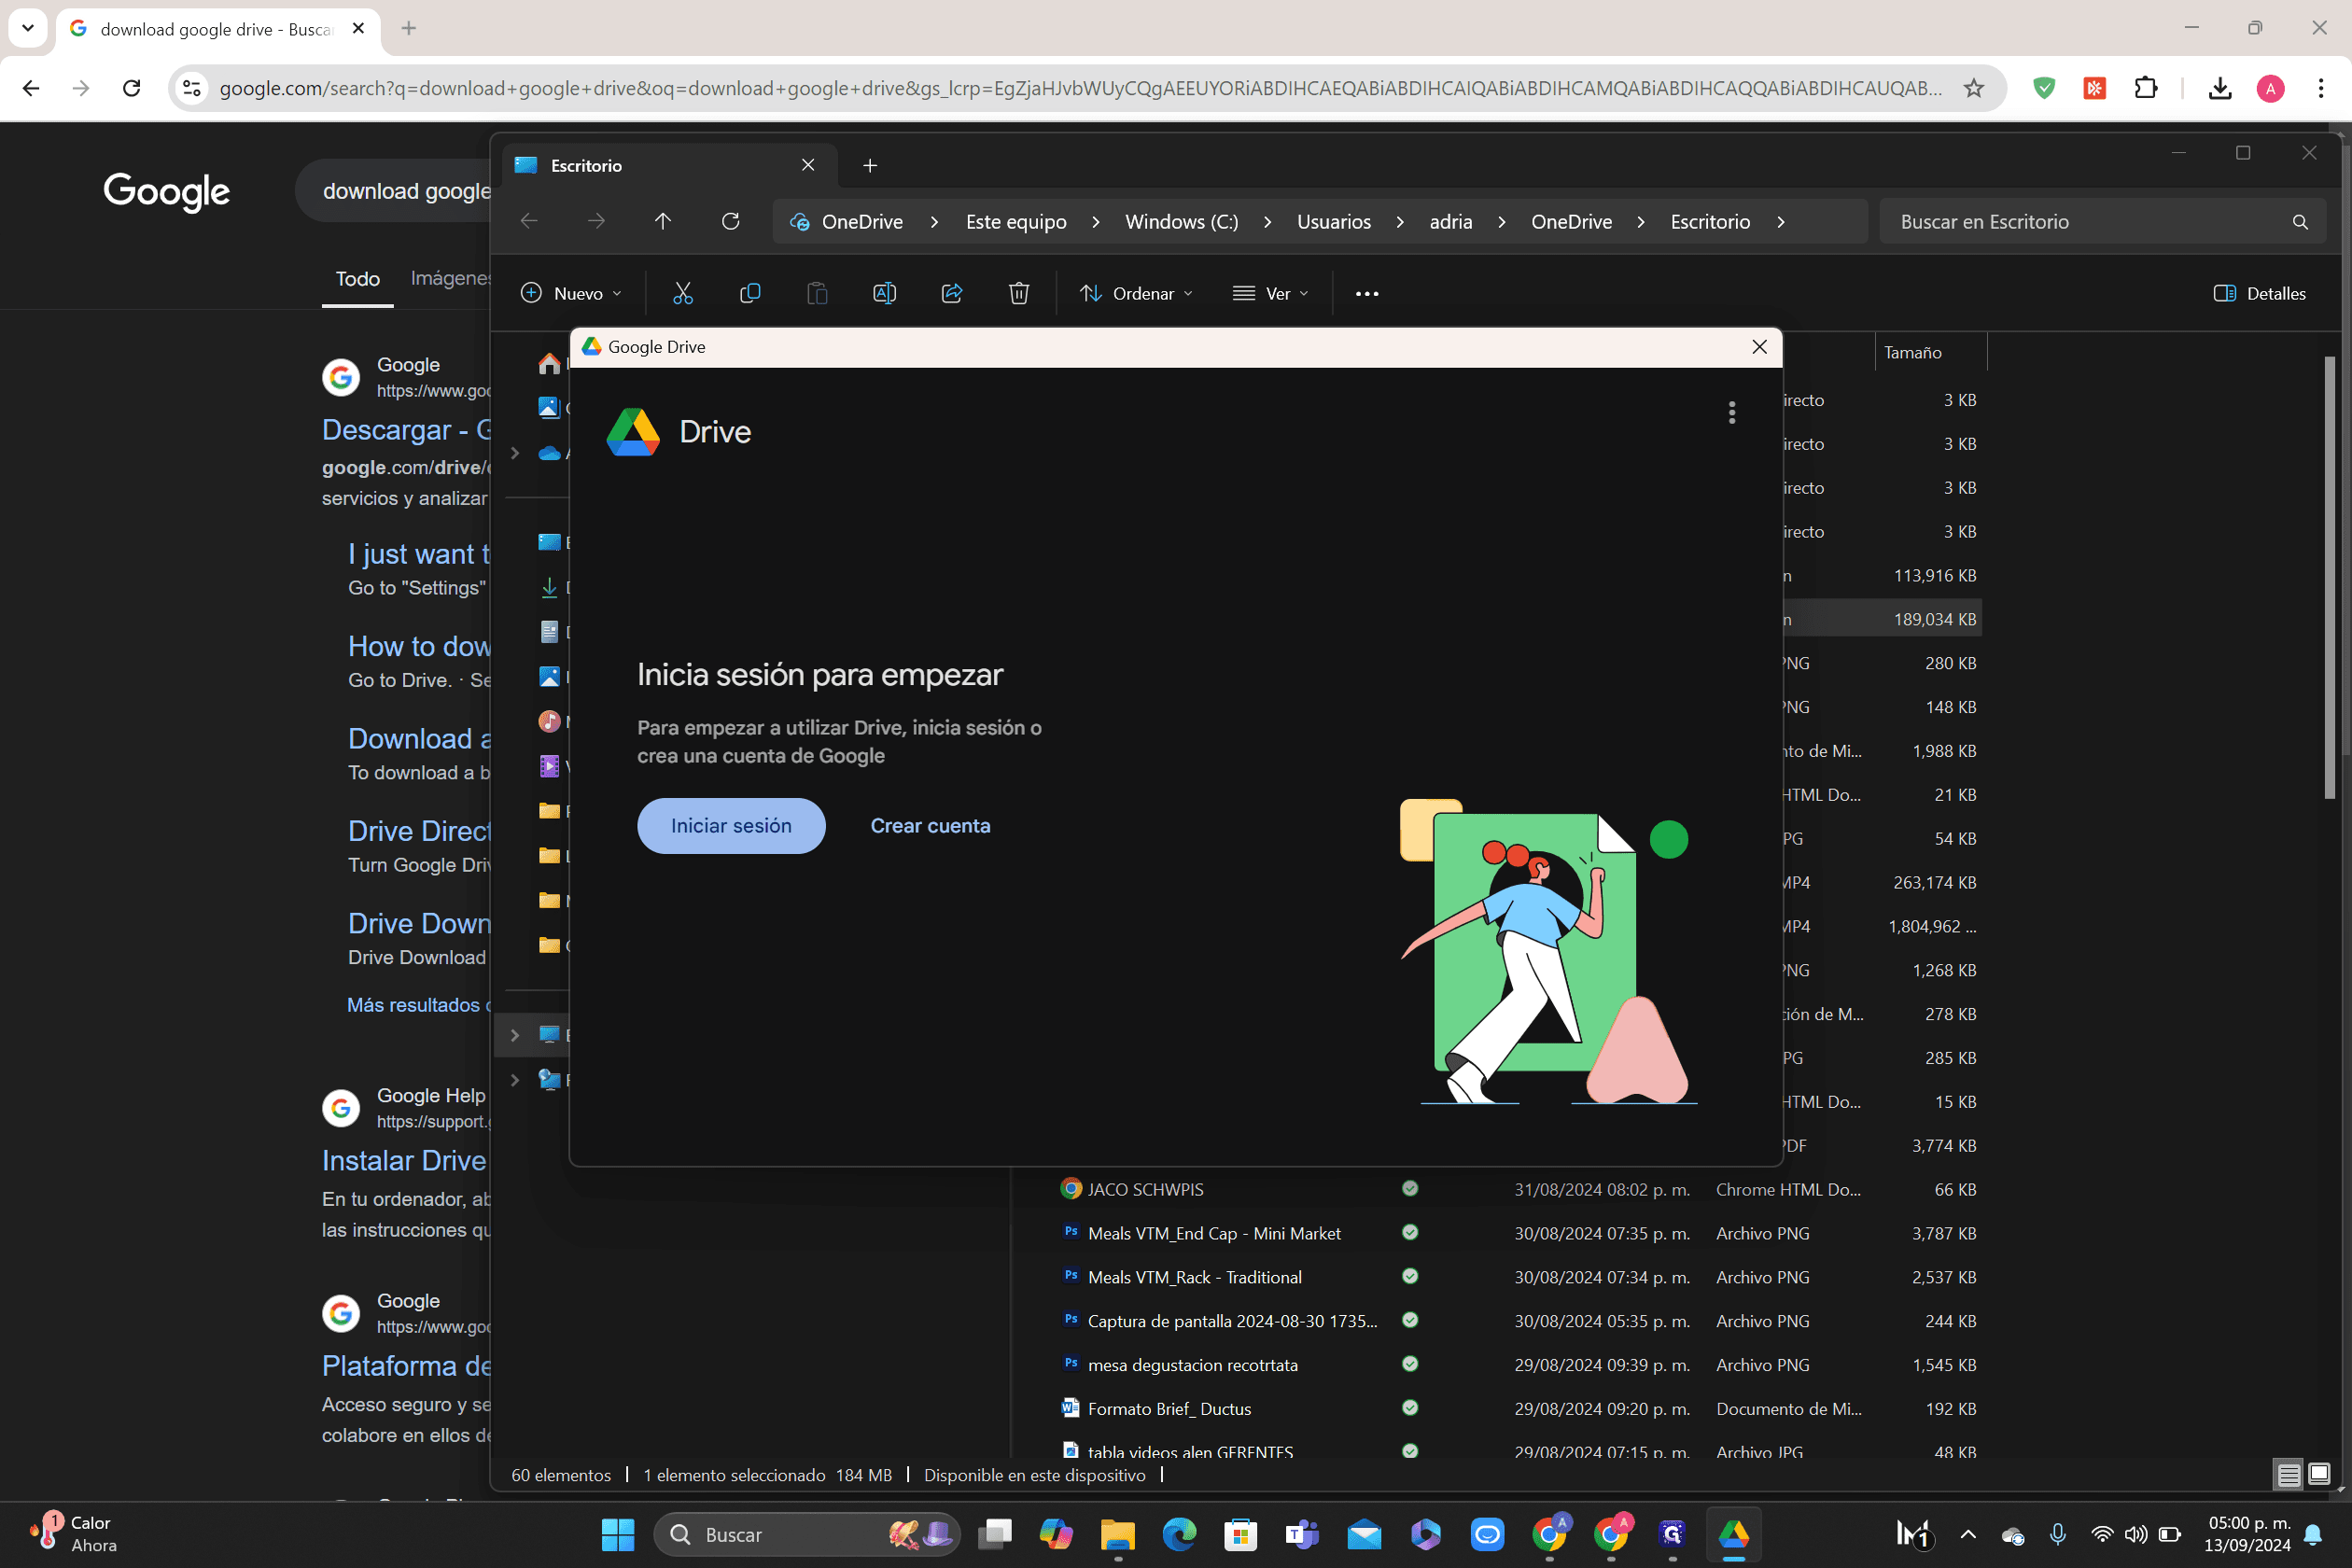Screen dimensions: 2352x1568
Task: Click the Rename icon in Explorer toolbar
Action: 884,293
